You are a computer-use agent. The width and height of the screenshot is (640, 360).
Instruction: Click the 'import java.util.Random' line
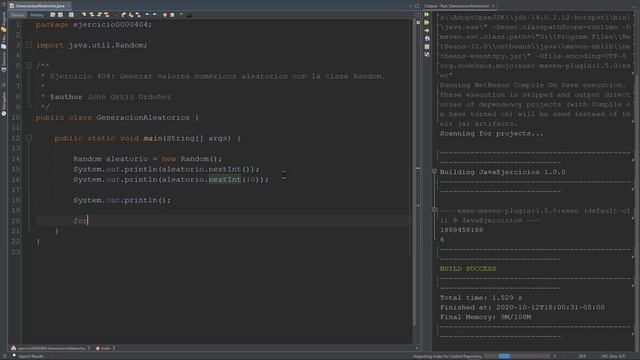91,45
